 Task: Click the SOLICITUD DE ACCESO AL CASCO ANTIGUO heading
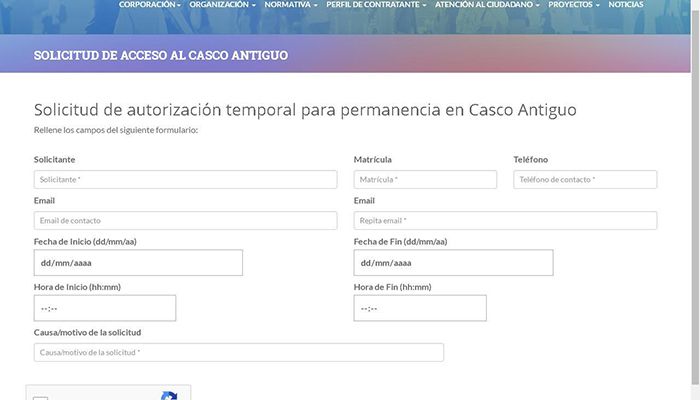coord(161,55)
